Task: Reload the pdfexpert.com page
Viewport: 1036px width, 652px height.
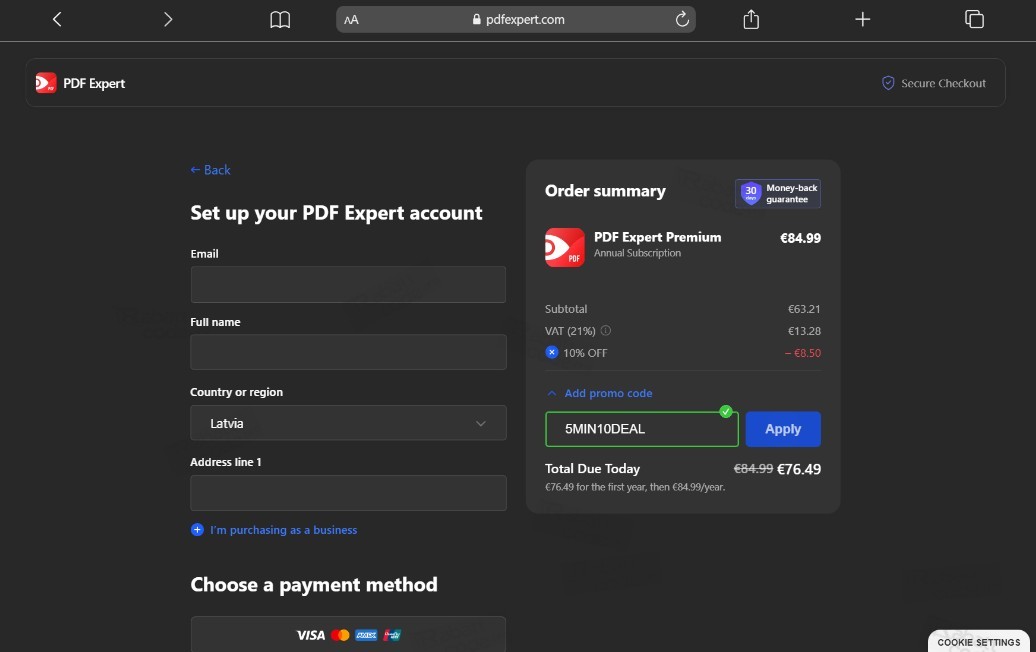Action: click(x=682, y=19)
